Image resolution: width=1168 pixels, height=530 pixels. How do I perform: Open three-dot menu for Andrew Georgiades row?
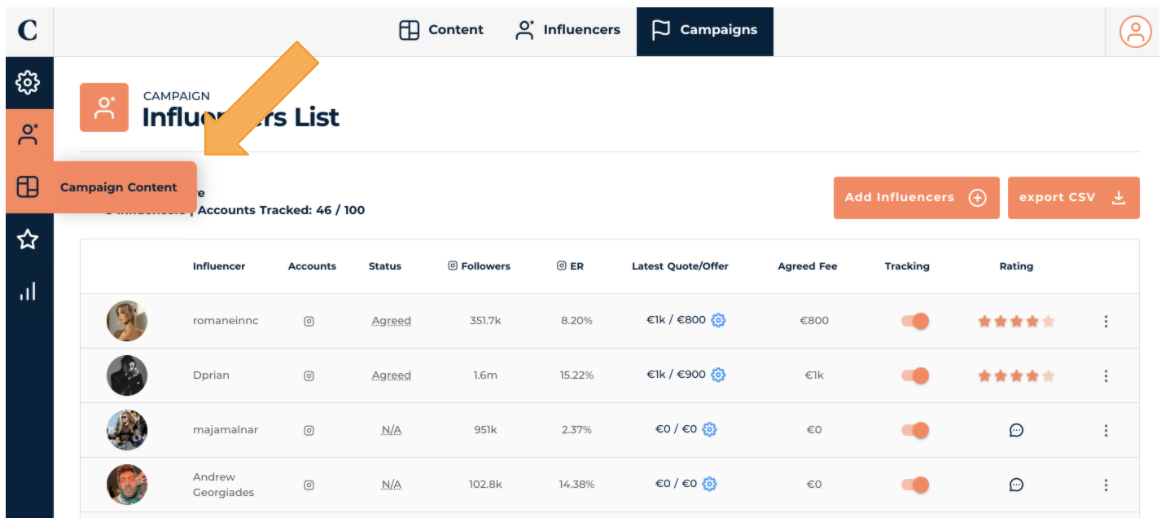1106,485
